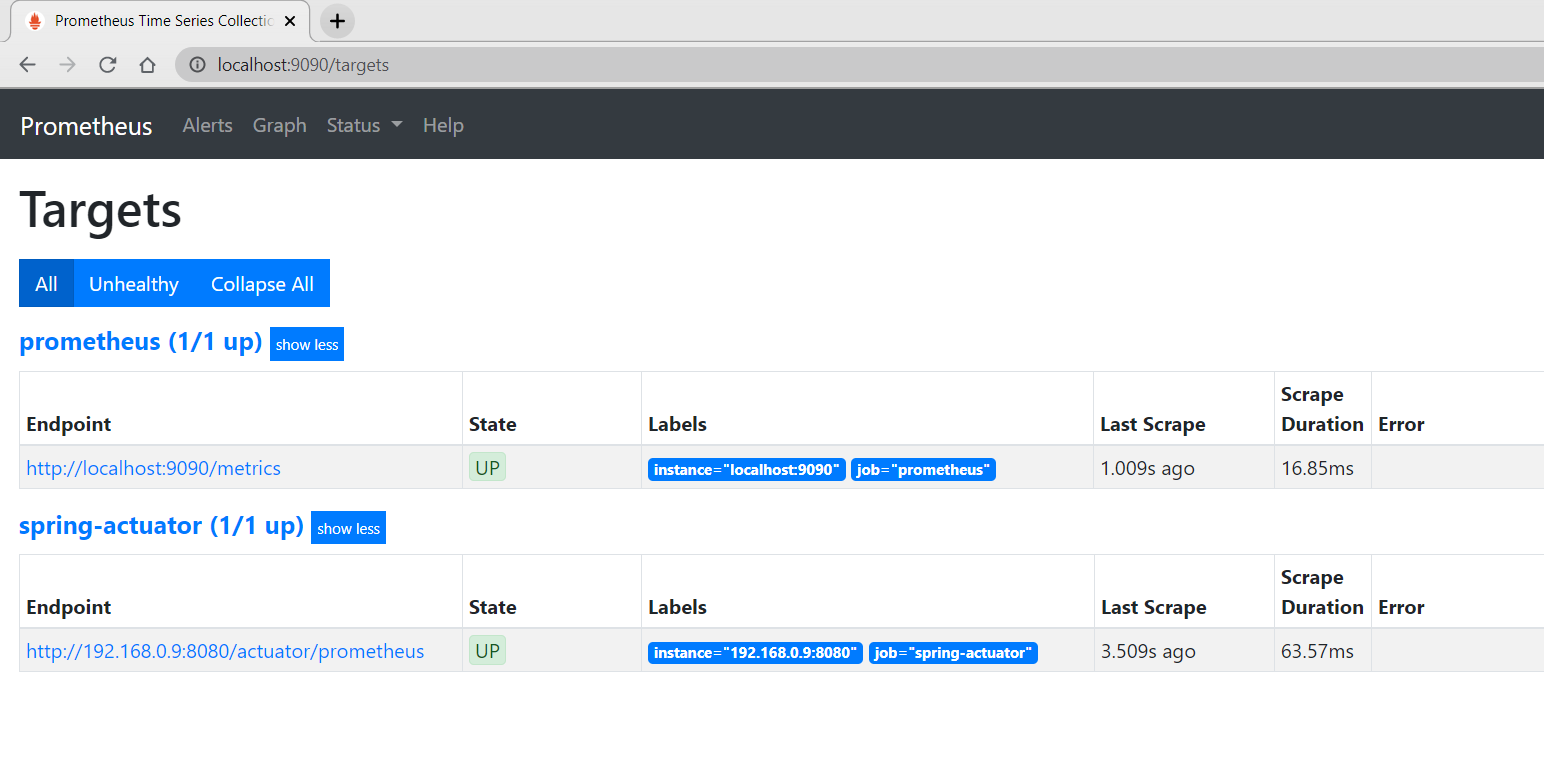Screen dimensions: 1544x776
Task: Click the Prometheus brand link
Action: coord(86,126)
